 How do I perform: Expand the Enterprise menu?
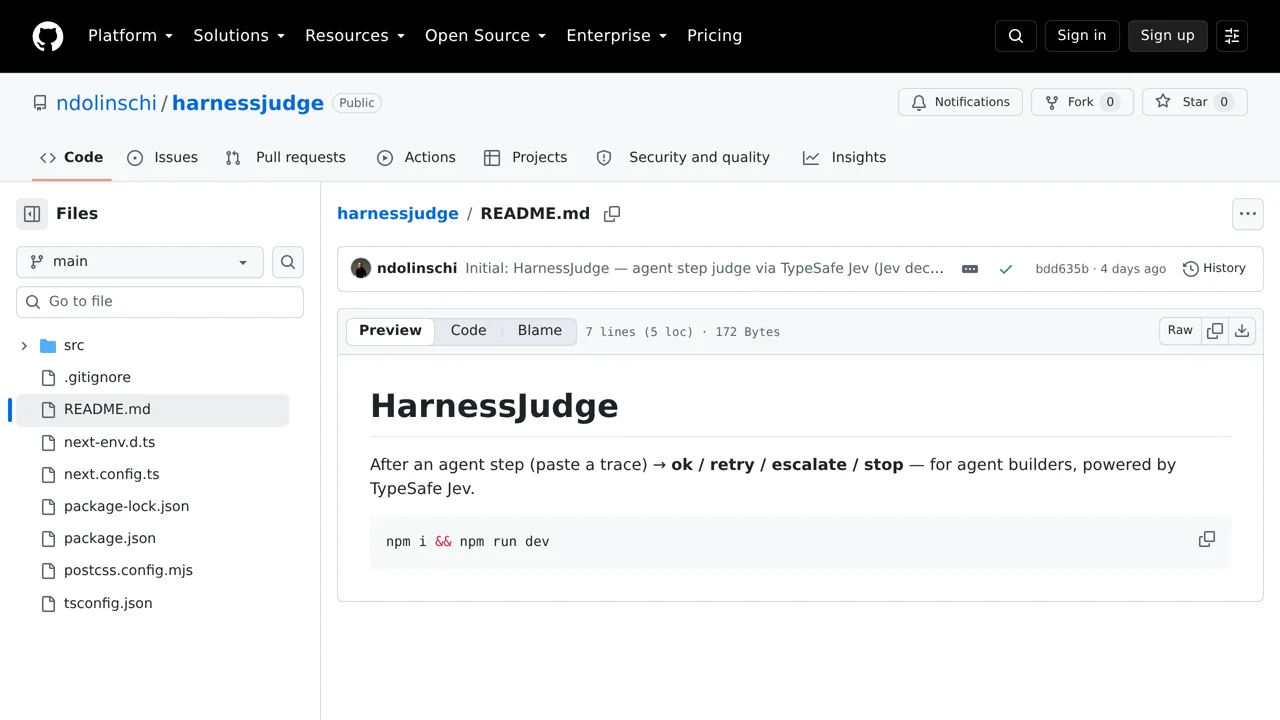coord(617,36)
